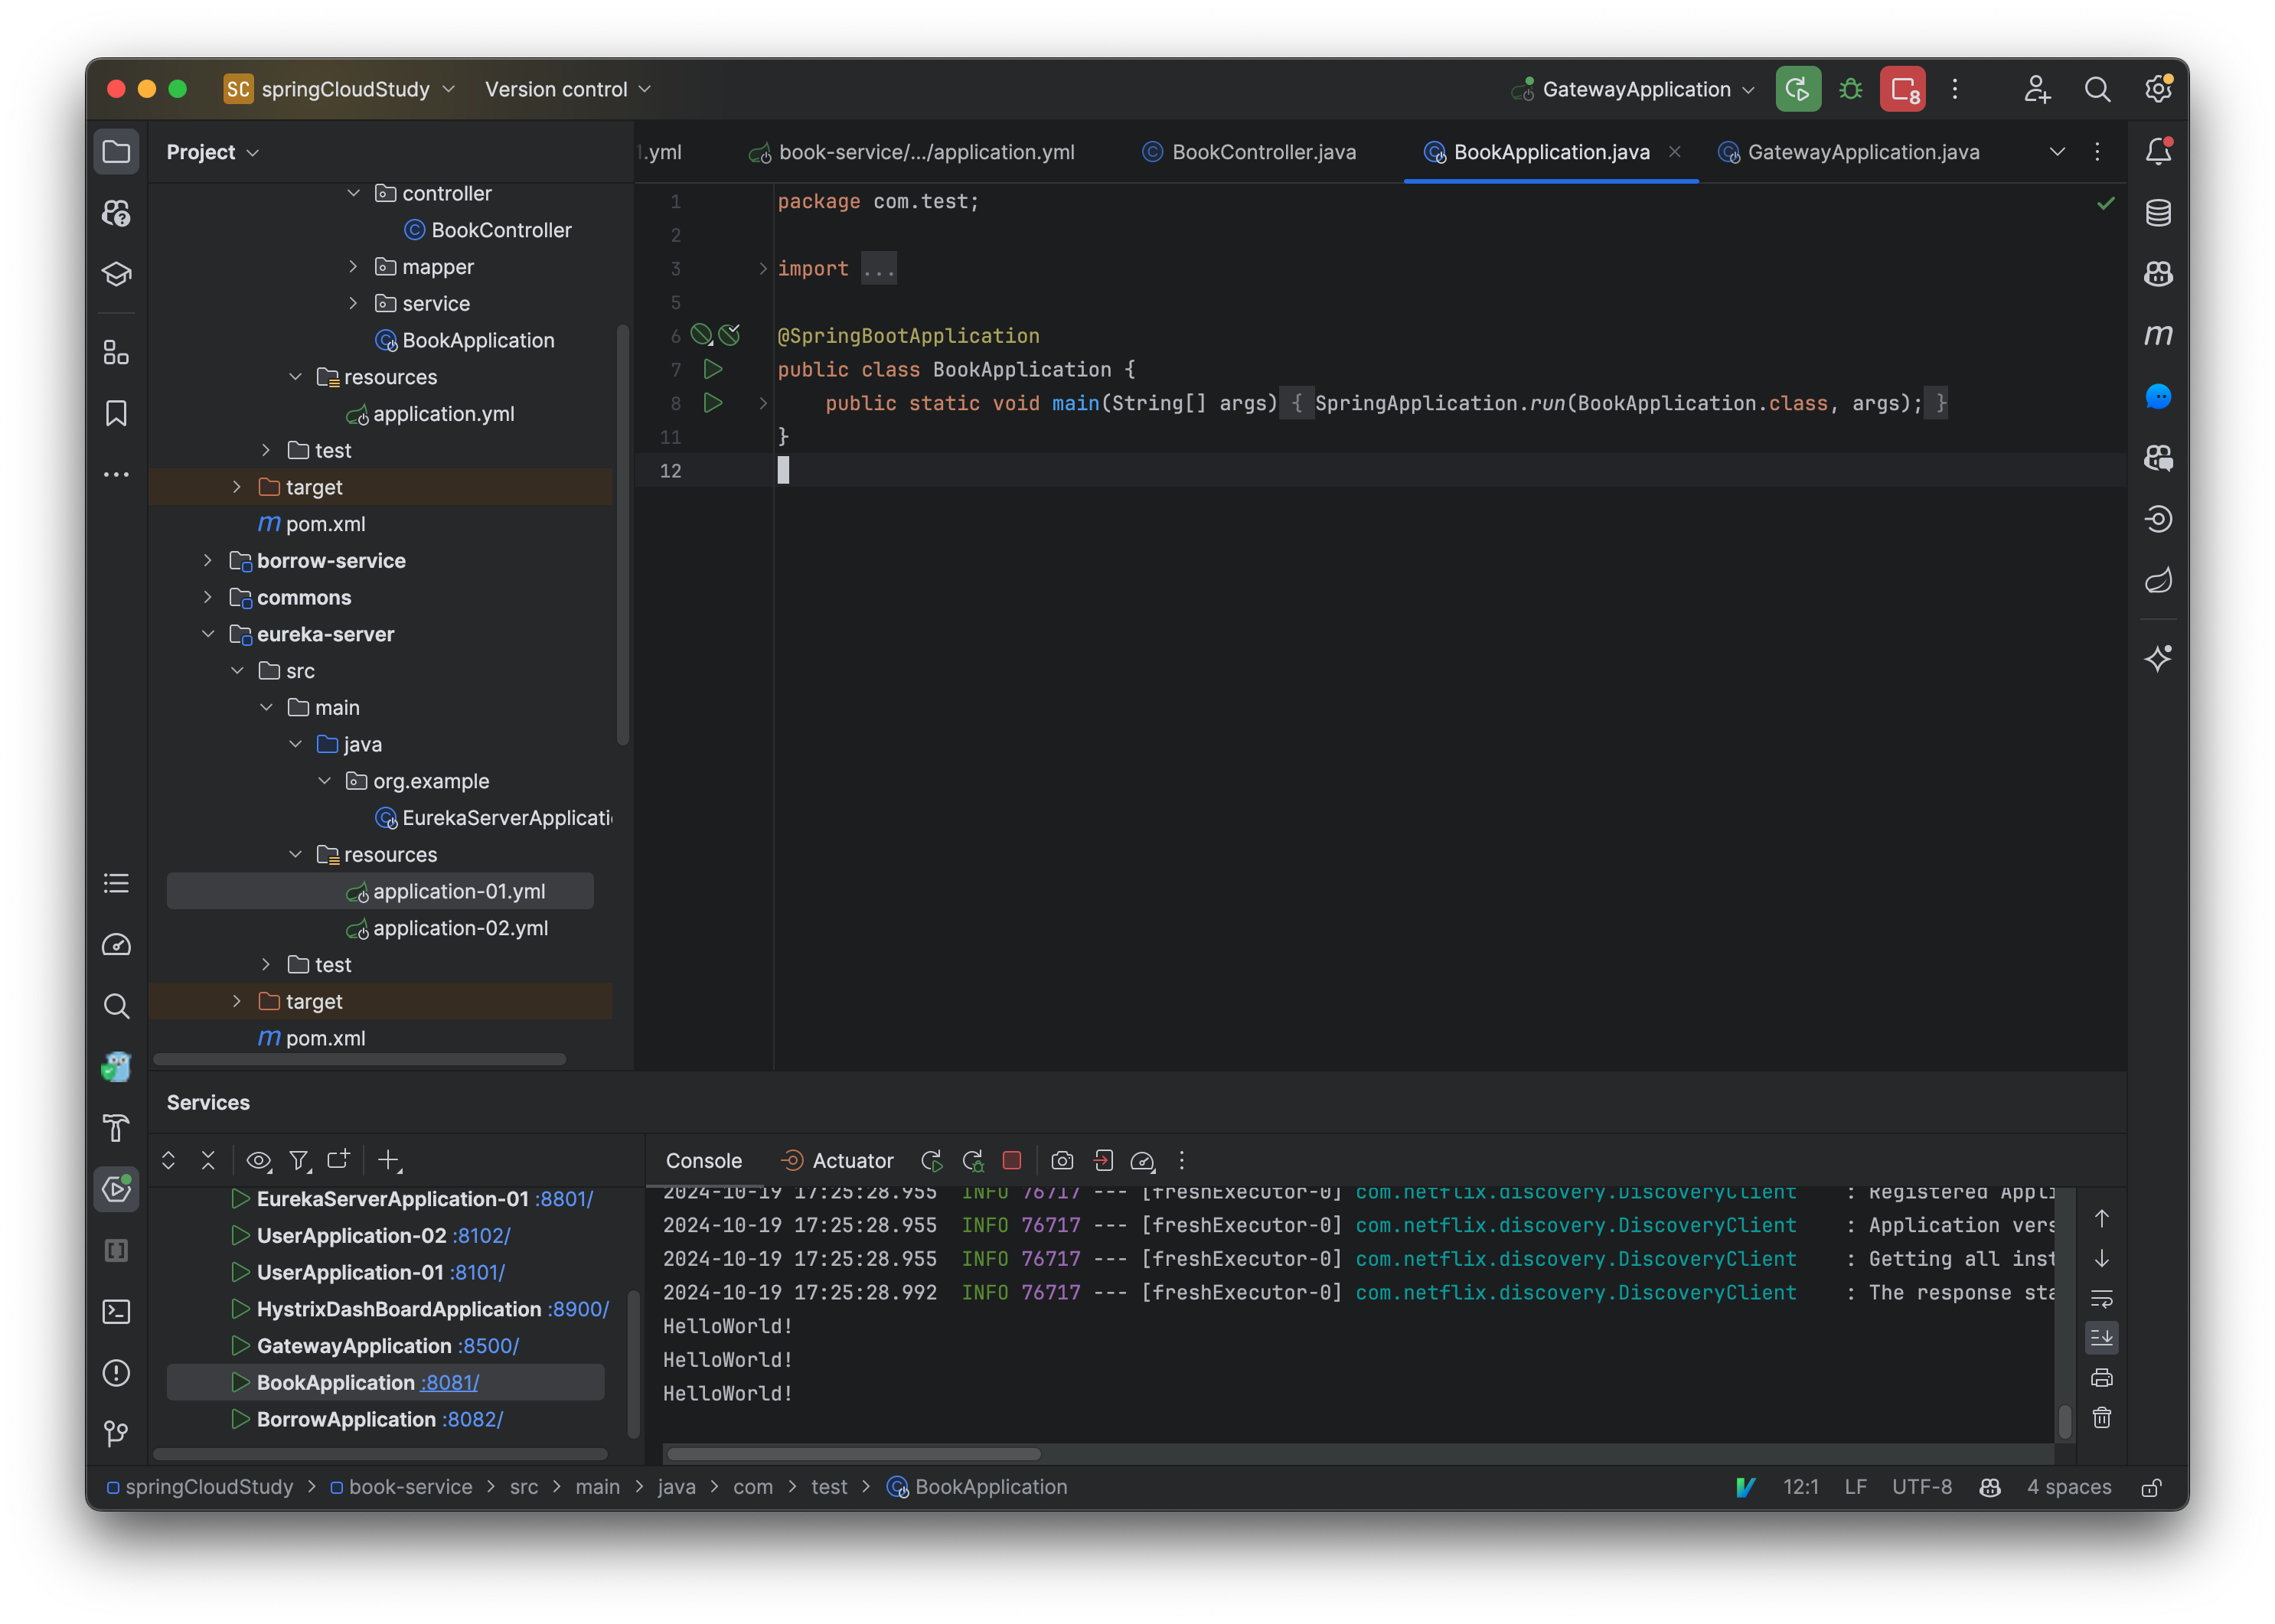Add service with plus icon in Services
The width and height of the screenshot is (2275, 1624).
tap(388, 1160)
